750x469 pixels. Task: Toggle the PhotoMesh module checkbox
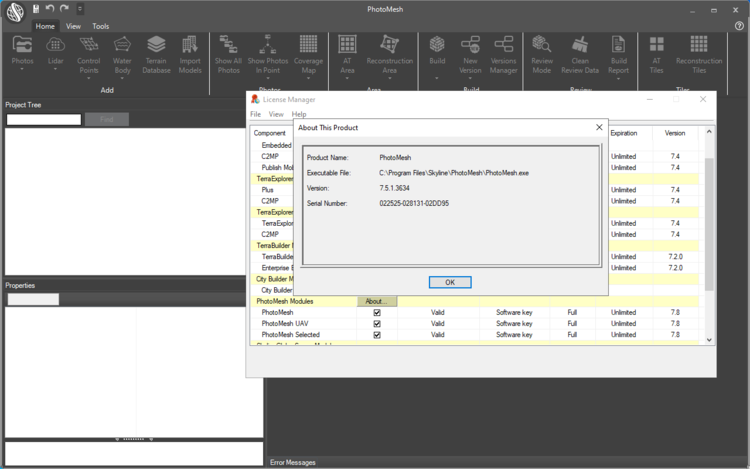(377, 312)
